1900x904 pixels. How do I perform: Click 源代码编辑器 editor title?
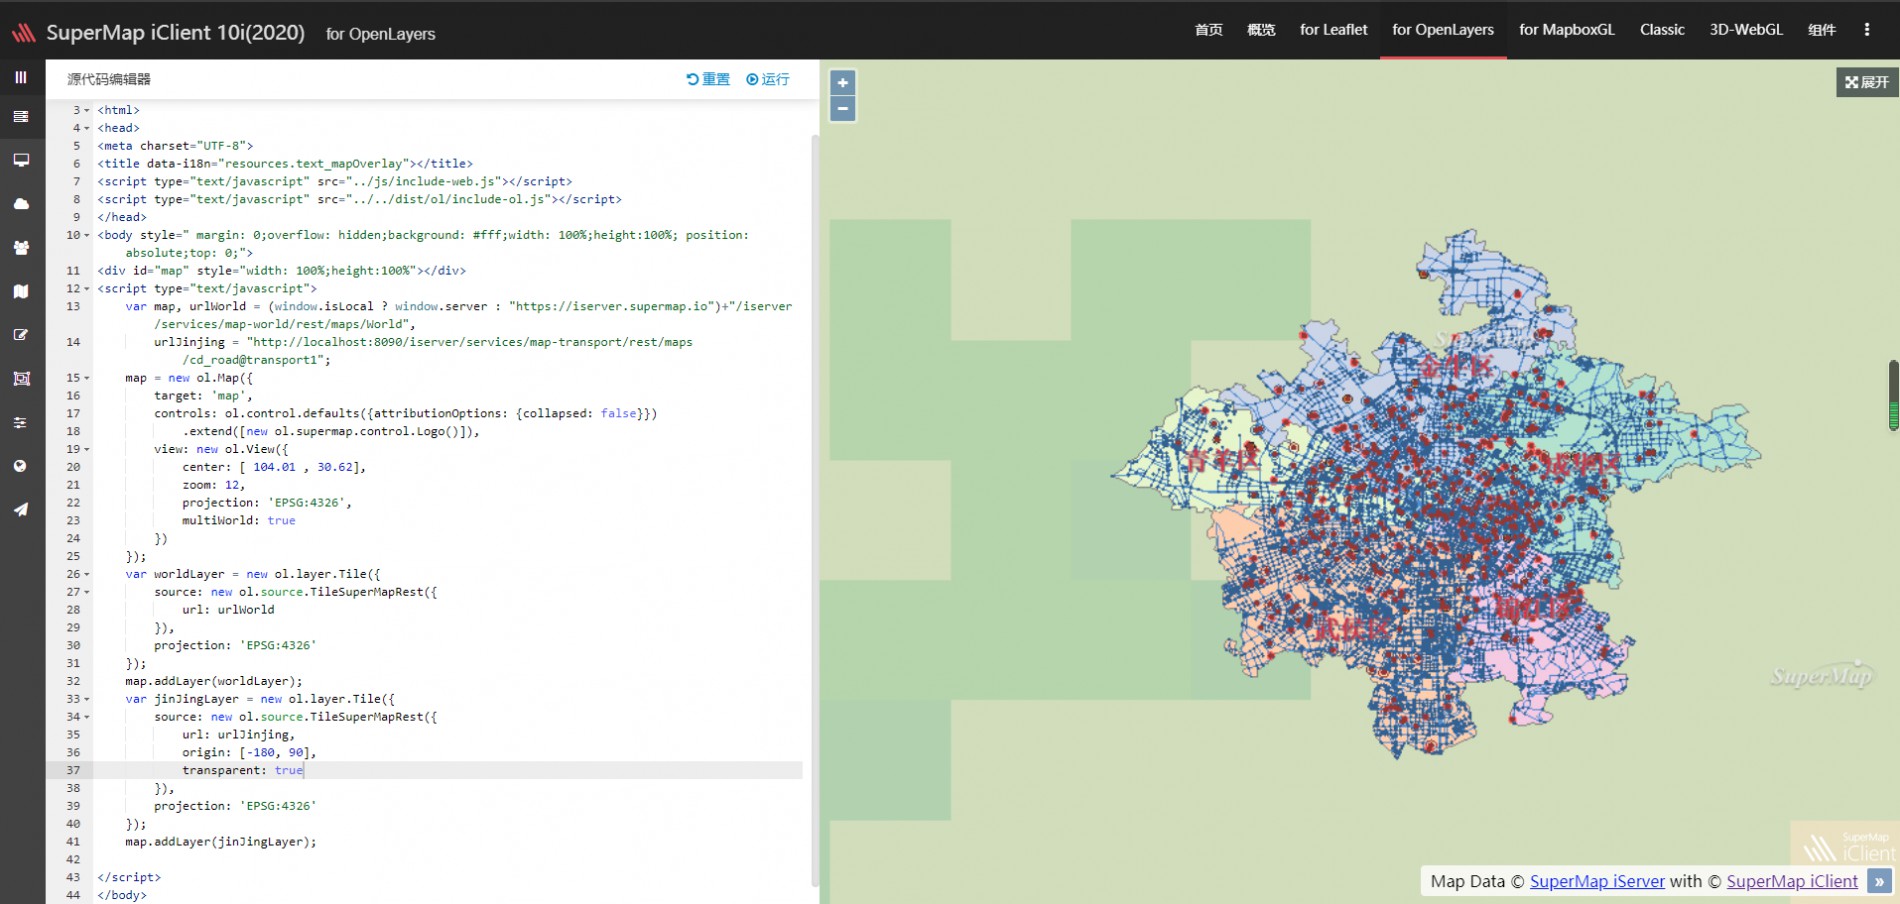(109, 79)
